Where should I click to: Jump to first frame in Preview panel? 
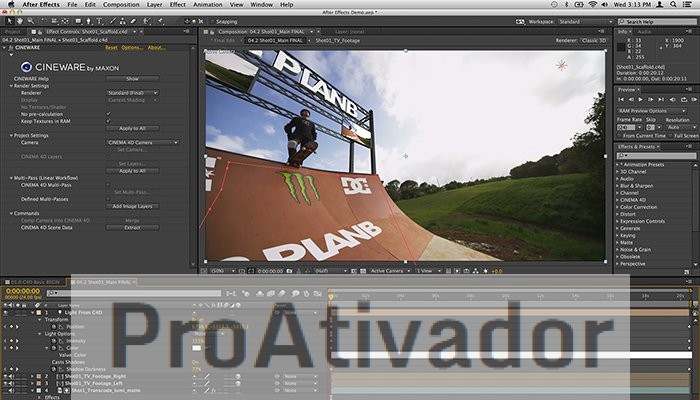[621, 100]
